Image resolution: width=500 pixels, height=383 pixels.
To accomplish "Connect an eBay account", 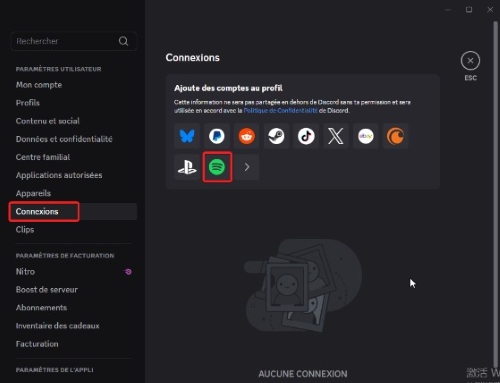I will (x=366, y=136).
